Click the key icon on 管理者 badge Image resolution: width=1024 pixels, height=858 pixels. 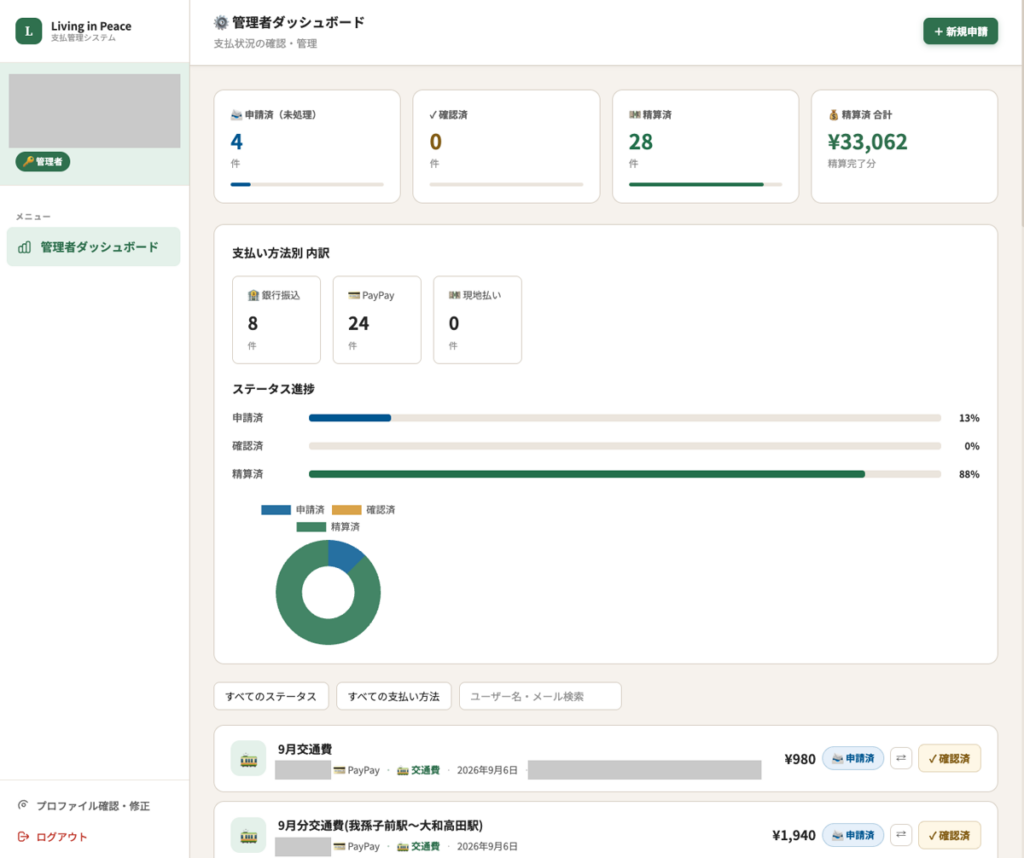(x=28, y=161)
